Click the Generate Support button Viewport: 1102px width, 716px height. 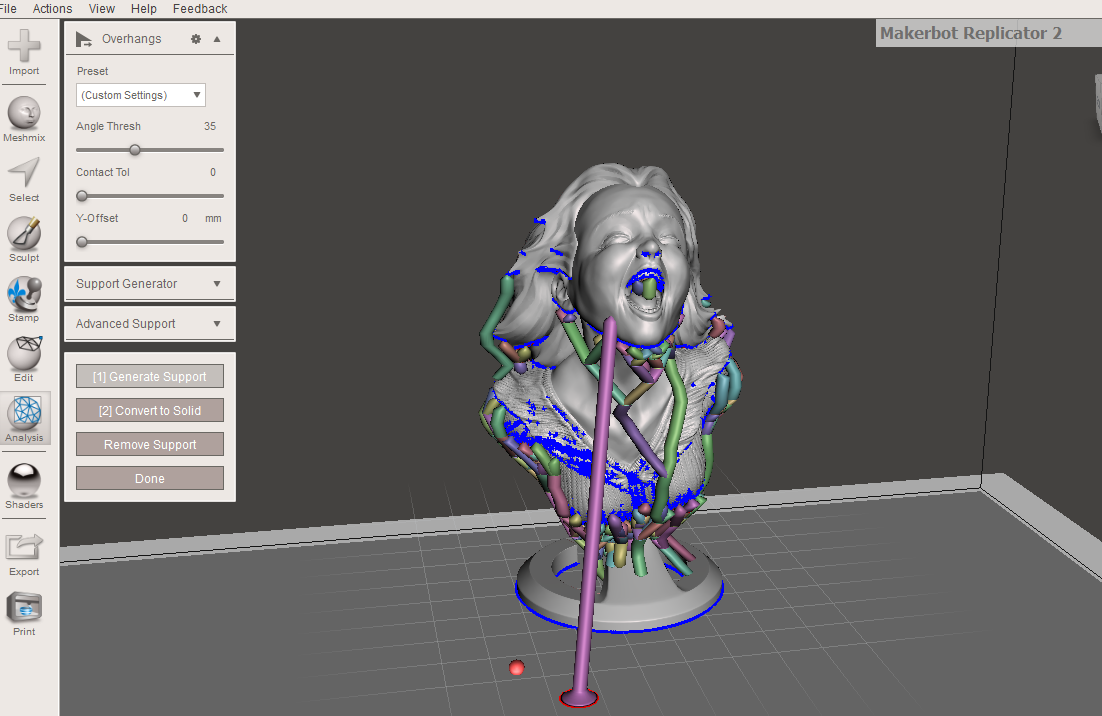(x=149, y=376)
